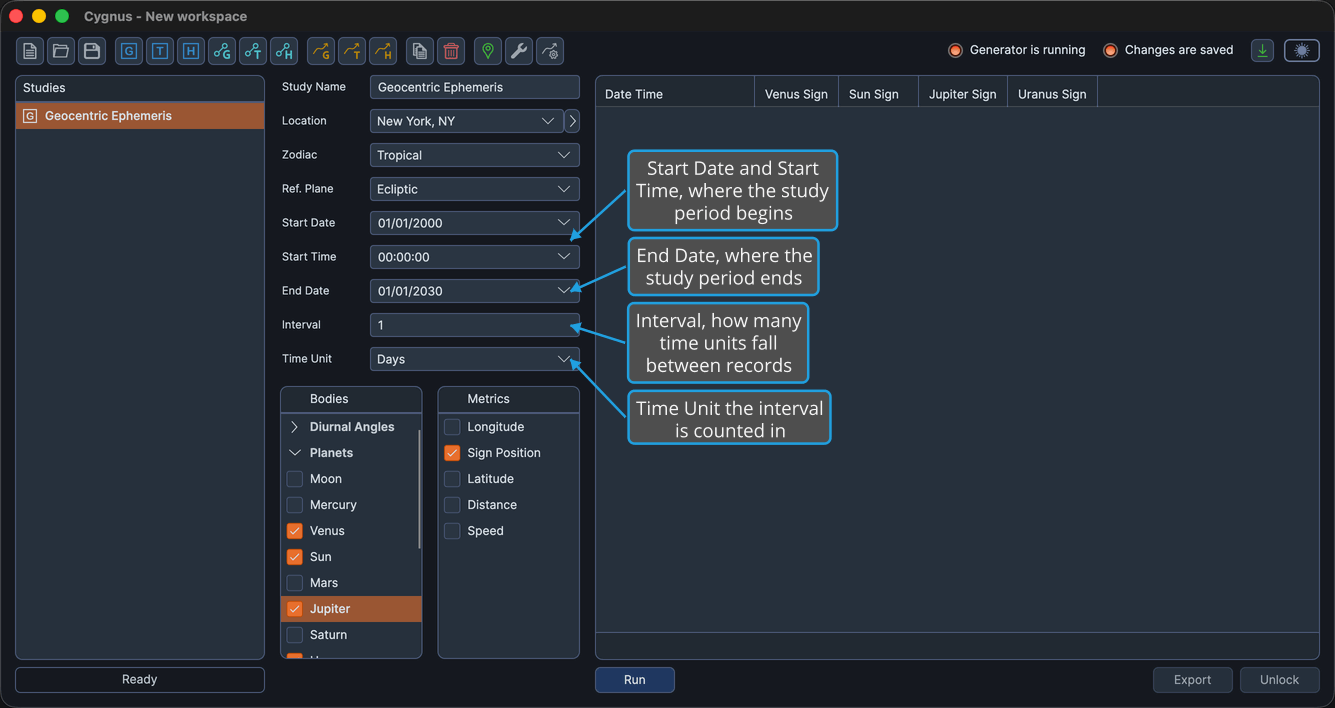Enable the Longitude metric
1335x708 pixels.
coord(452,427)
